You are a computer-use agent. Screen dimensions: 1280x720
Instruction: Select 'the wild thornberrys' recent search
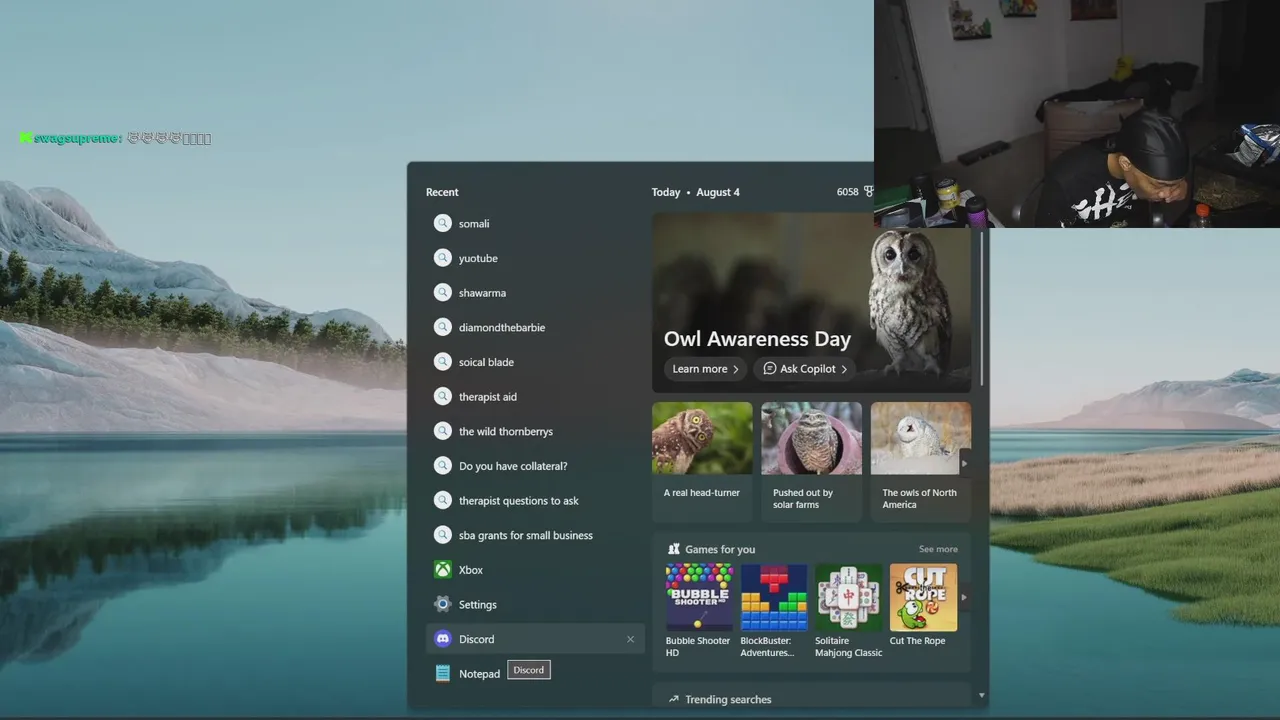506,431
